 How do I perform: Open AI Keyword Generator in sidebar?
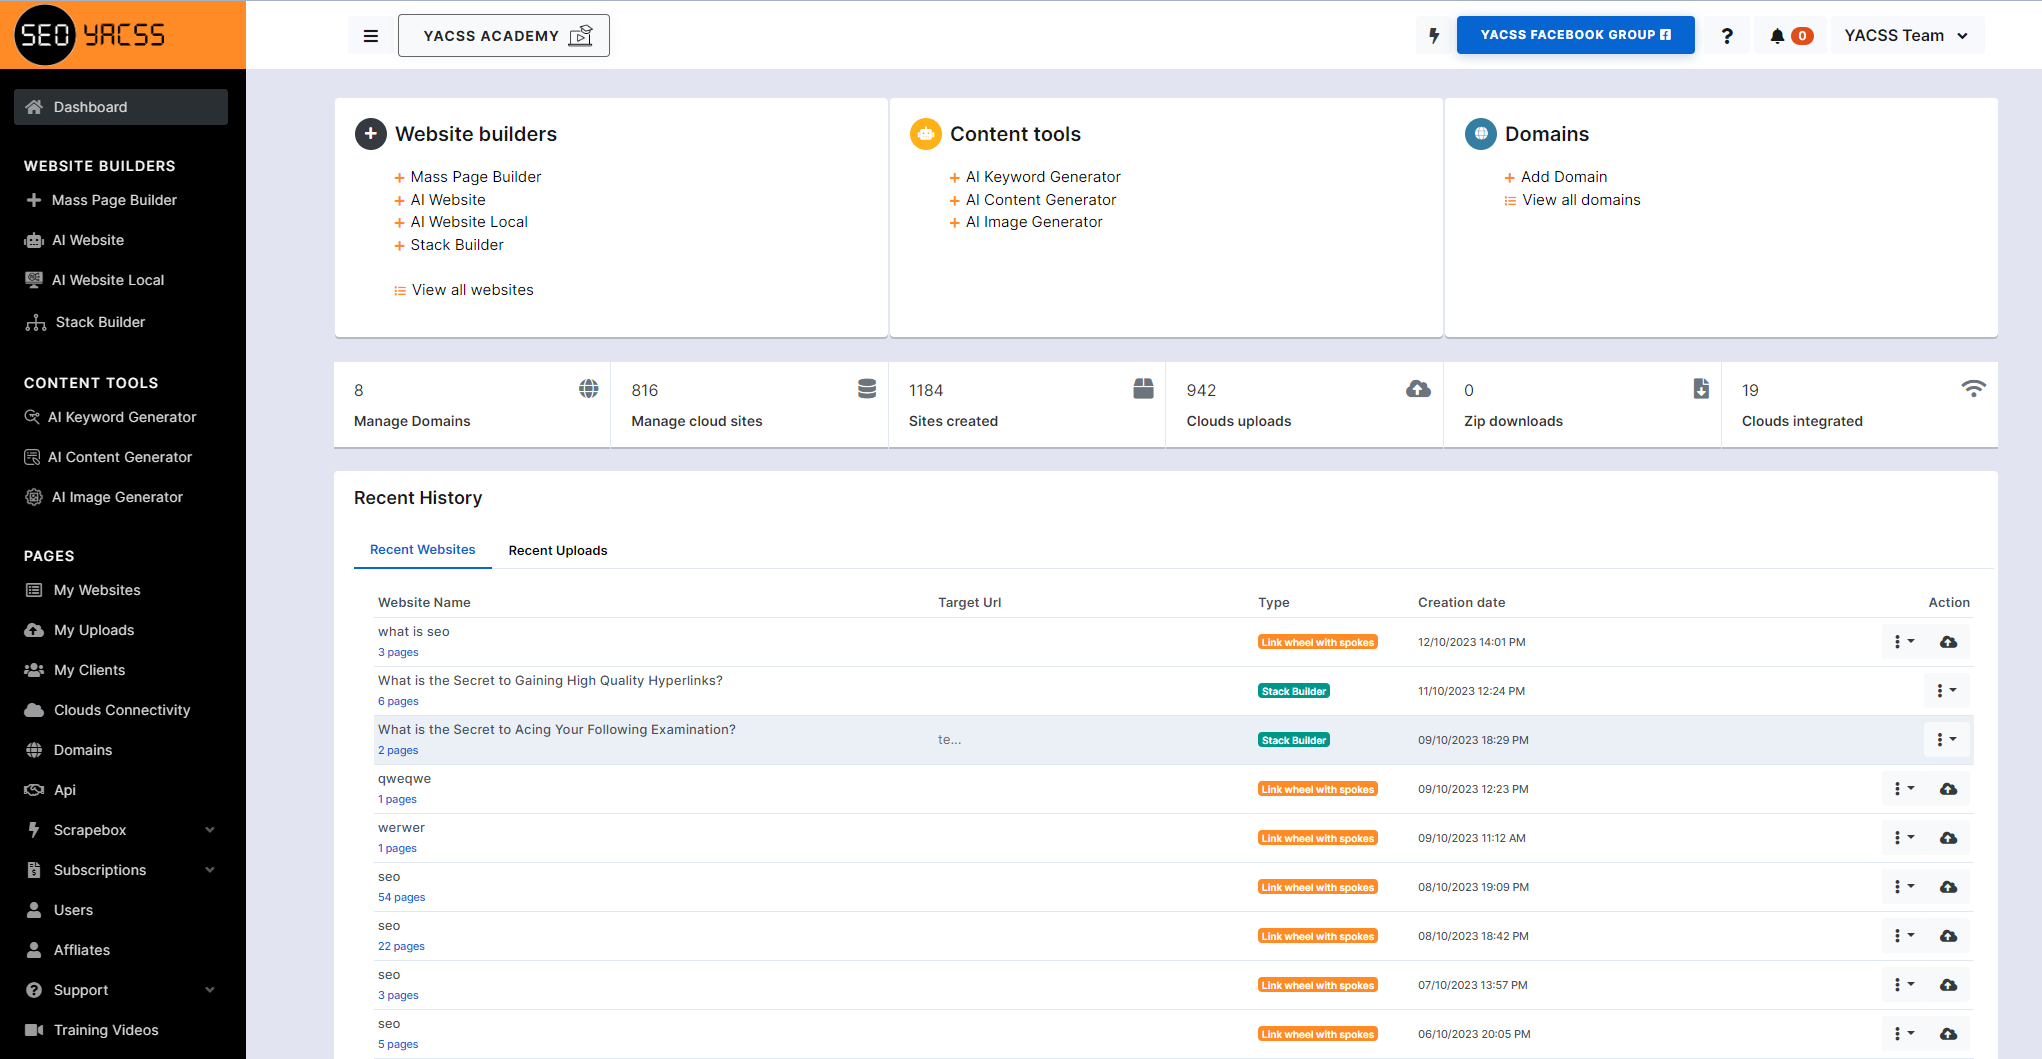coord(121,417)
